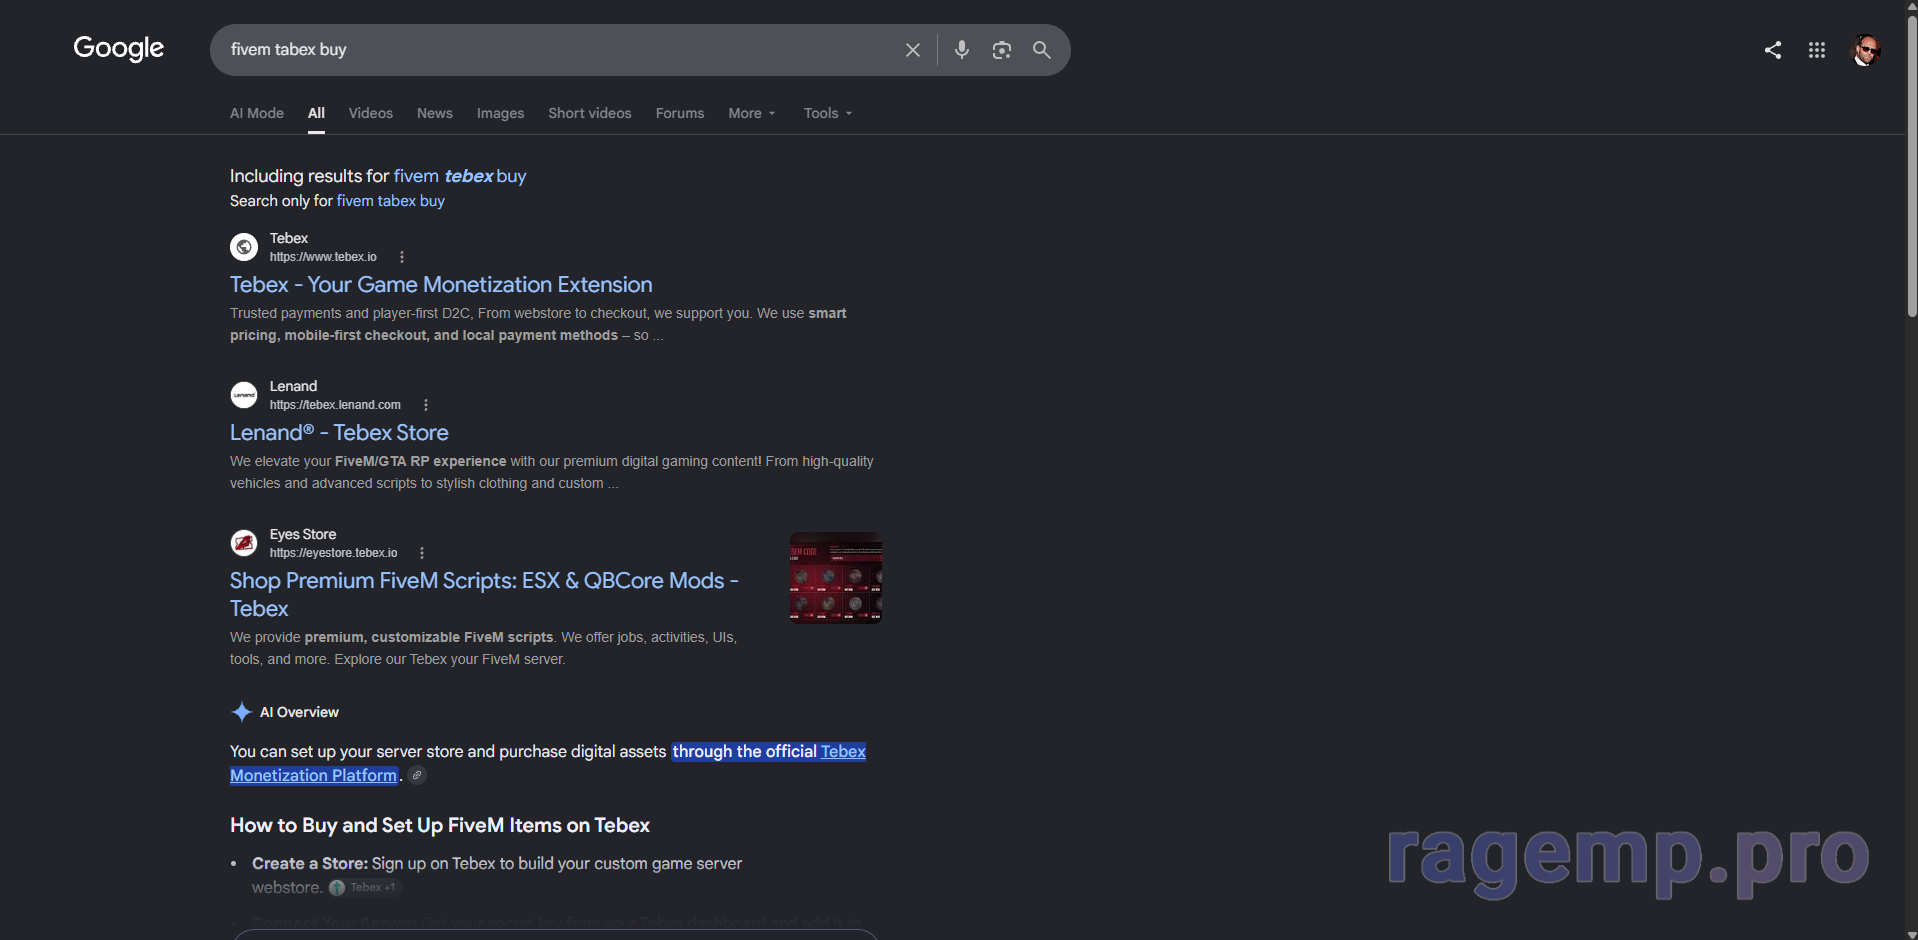The width and height of the screenshot is (1918, 940).
Task: Click the AI Overview sparkle icon
Action: (241, 712)
